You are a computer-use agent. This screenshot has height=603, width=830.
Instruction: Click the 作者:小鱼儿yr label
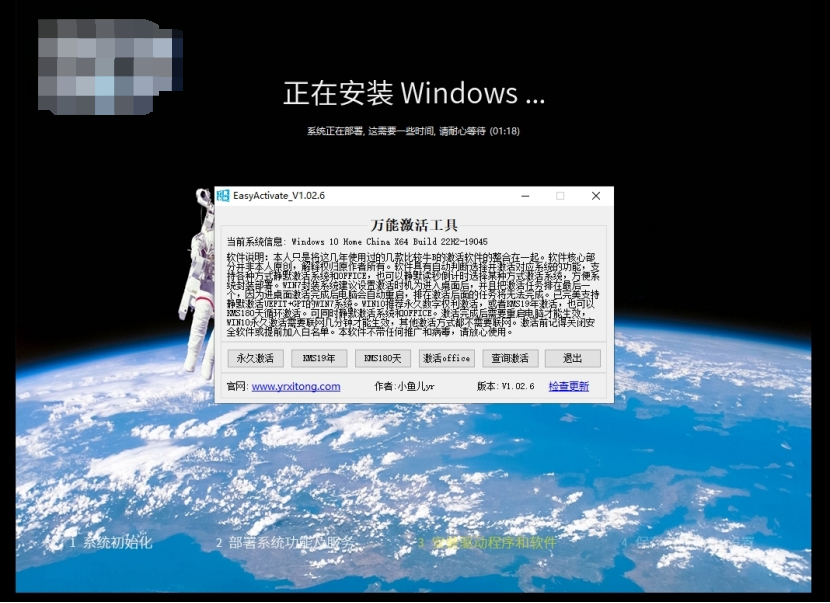[404, 386]
